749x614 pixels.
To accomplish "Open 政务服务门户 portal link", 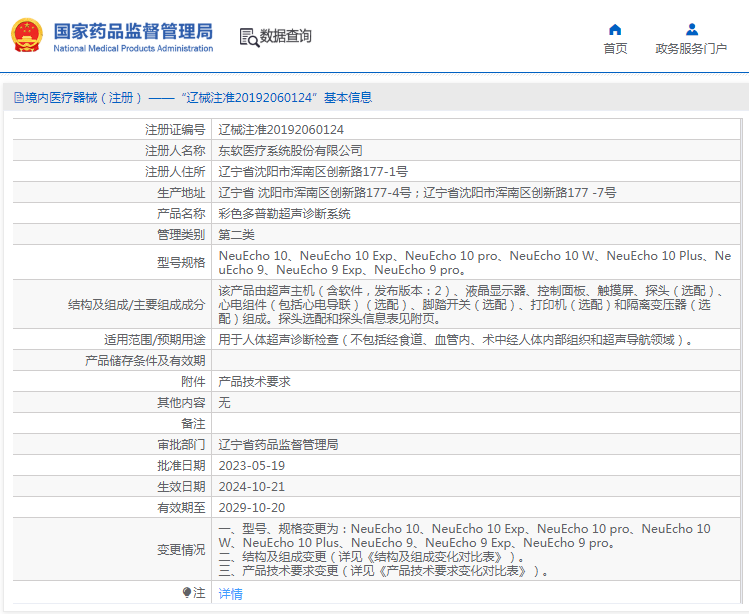I will click(691, 49).
